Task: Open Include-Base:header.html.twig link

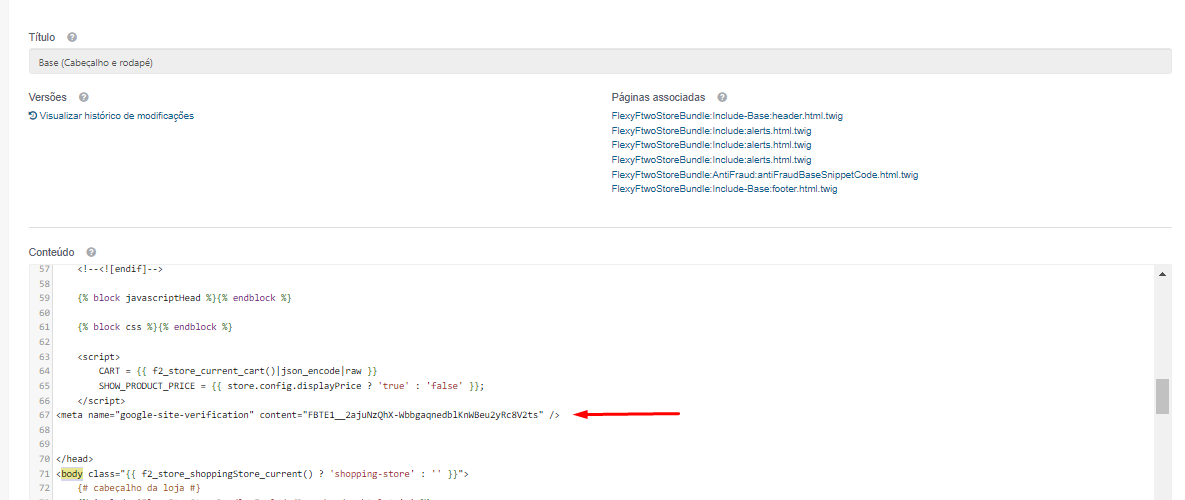Action: 727,116
